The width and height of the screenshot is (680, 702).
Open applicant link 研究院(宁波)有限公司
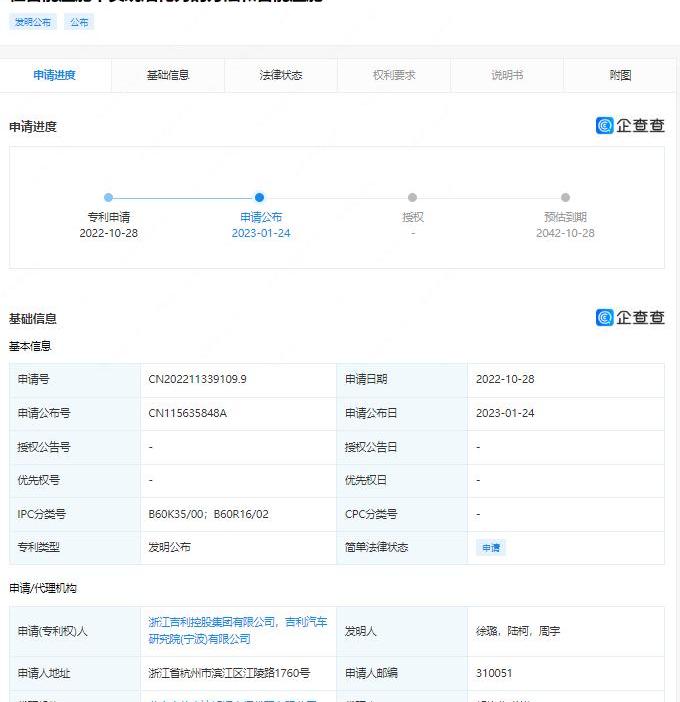click(x=199, y=639)
